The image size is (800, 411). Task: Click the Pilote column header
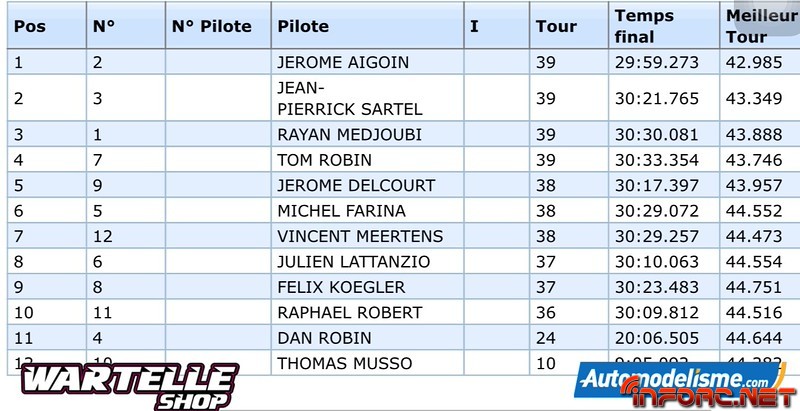click(304, 26)
